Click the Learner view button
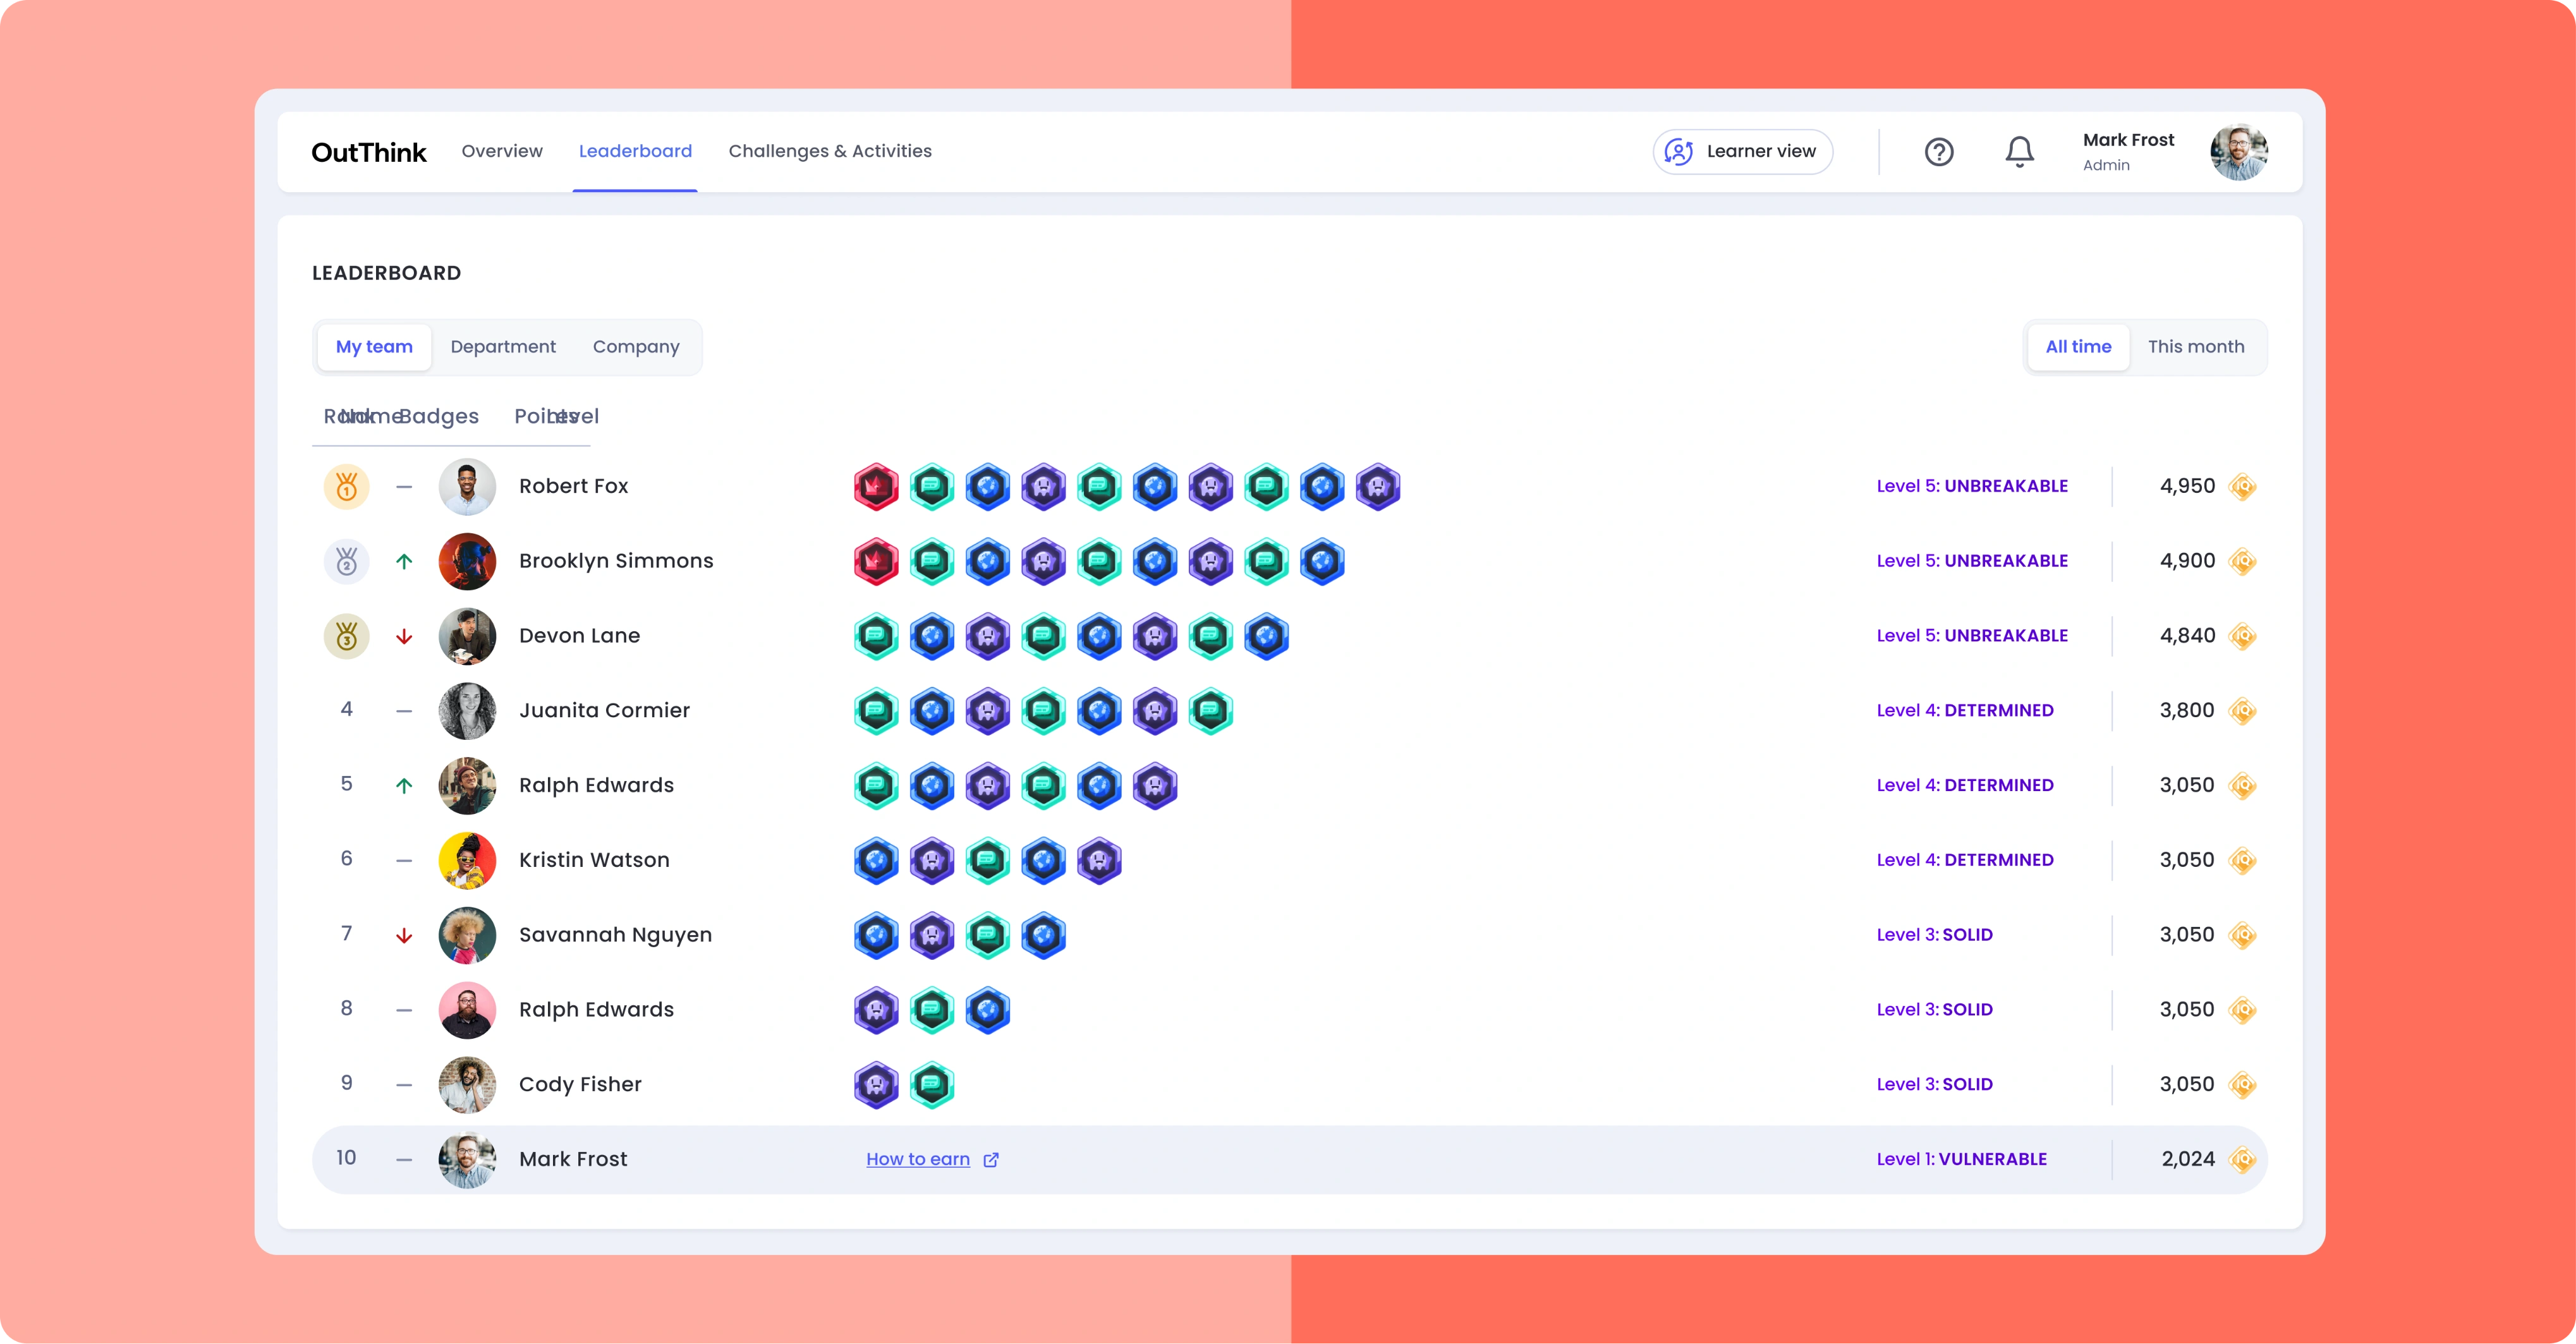Viewport: 2576px width, 1344px height. click(x=1742, y=151)
